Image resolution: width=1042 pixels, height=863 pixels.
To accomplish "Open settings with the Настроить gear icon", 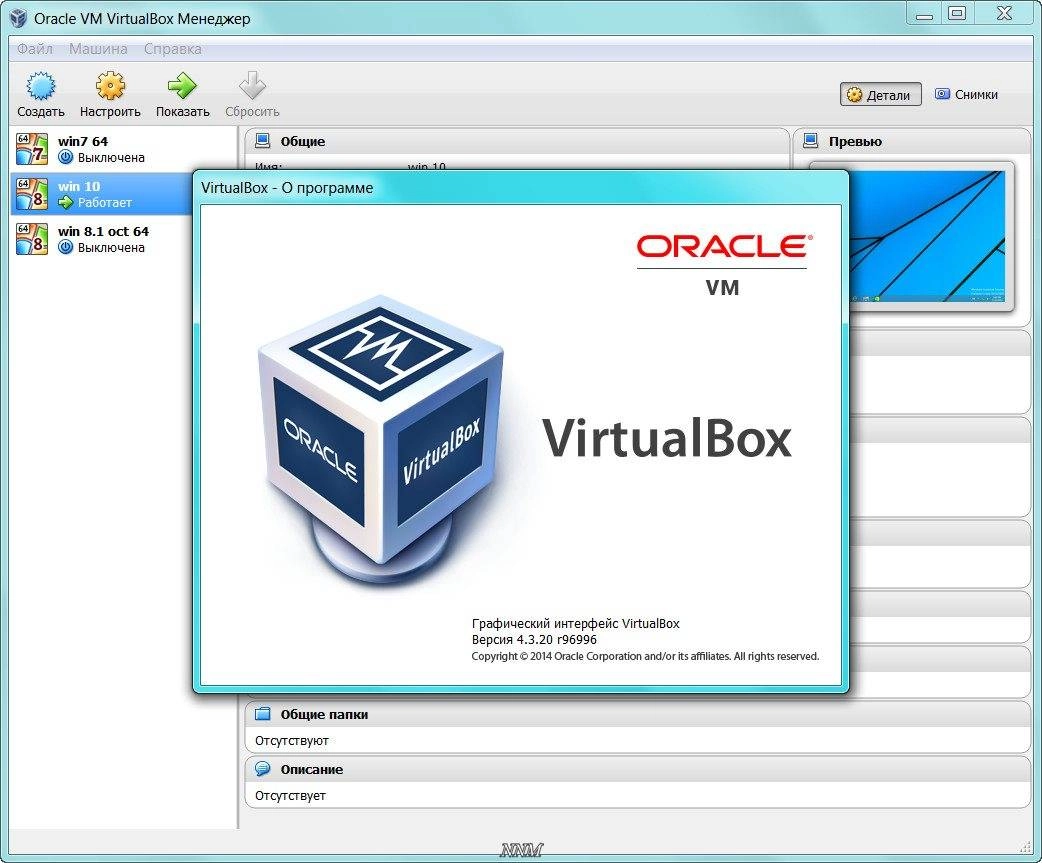I will pos(110,86).
